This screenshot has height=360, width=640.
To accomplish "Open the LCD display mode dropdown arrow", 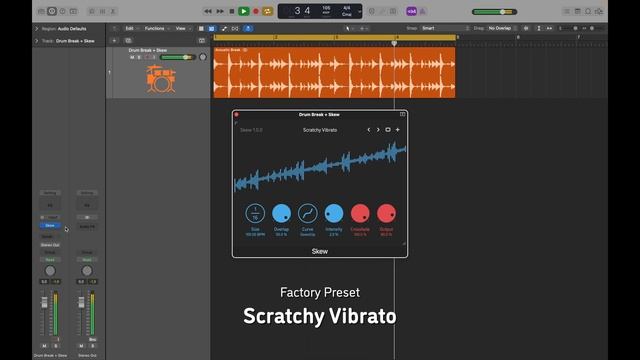I will tap(360, 11).
